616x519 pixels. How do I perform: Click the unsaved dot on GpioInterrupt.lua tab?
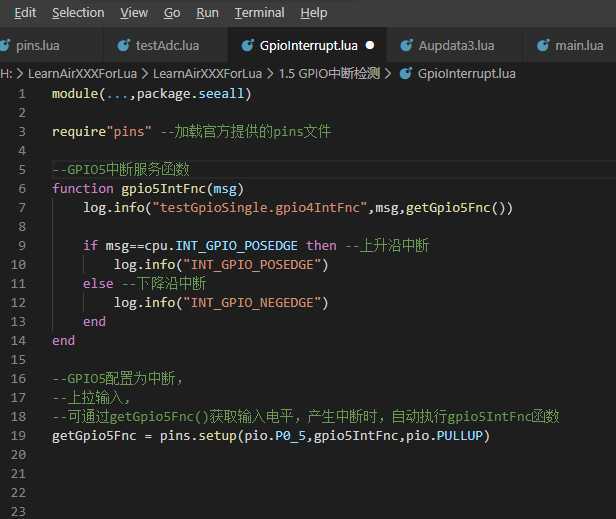coord(370,46)
